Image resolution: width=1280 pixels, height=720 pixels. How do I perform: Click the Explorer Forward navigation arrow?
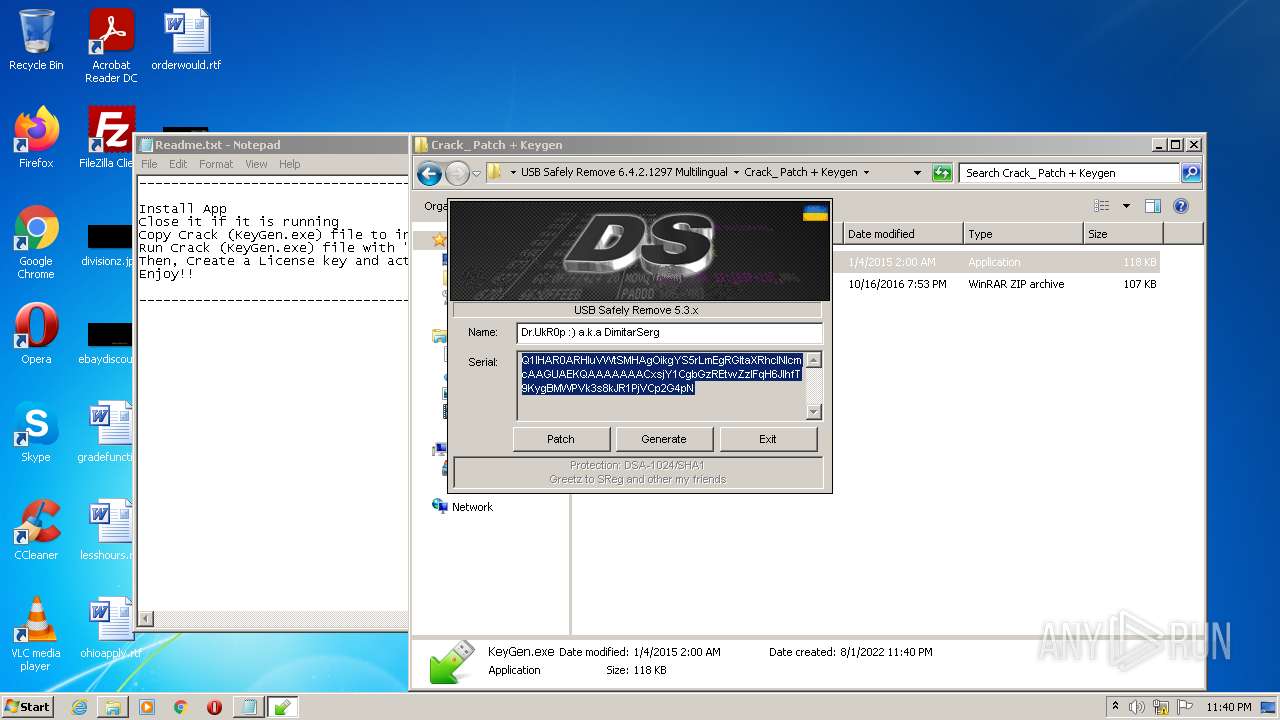click(457, 173)
